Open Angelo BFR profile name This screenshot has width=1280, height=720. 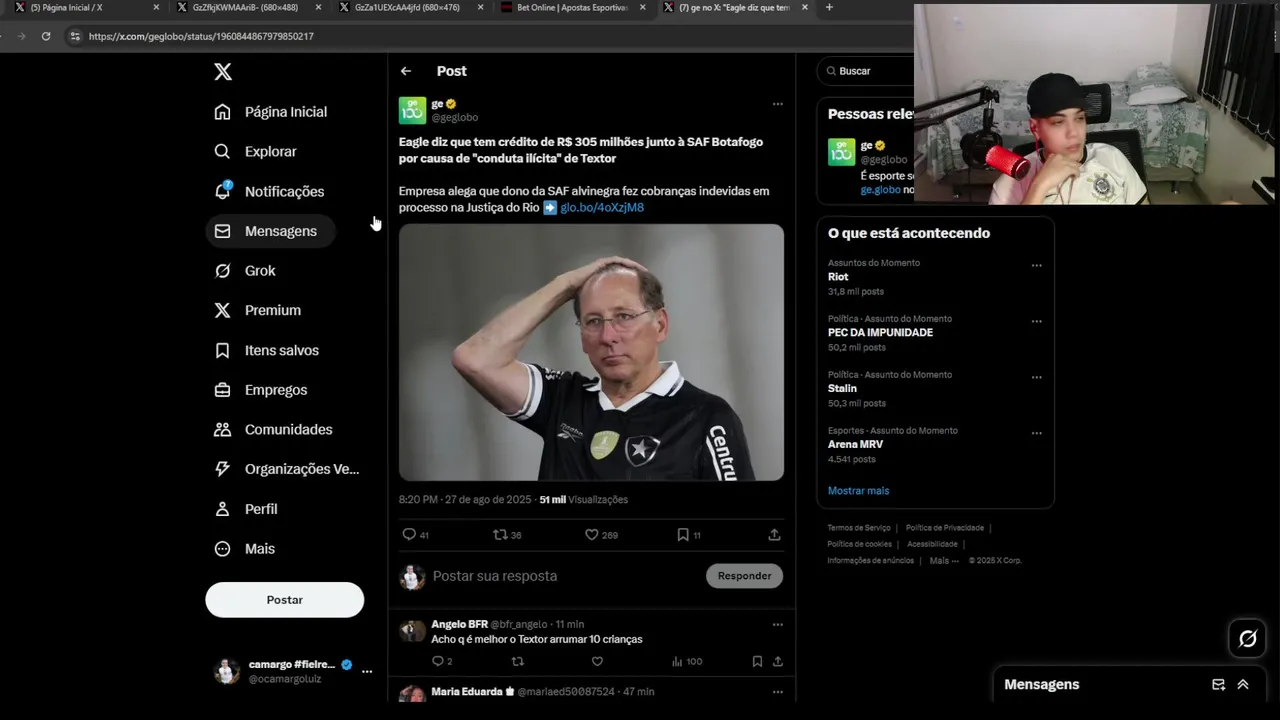[x=459, y=624]
